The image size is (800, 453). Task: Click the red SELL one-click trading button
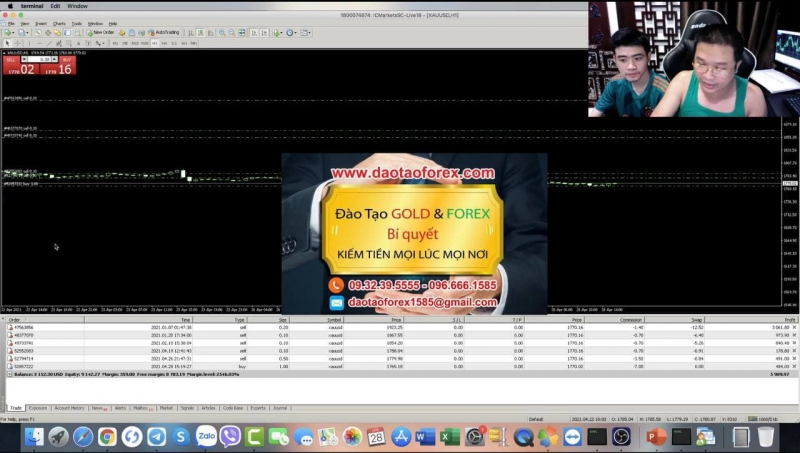[x=20, y=66]
